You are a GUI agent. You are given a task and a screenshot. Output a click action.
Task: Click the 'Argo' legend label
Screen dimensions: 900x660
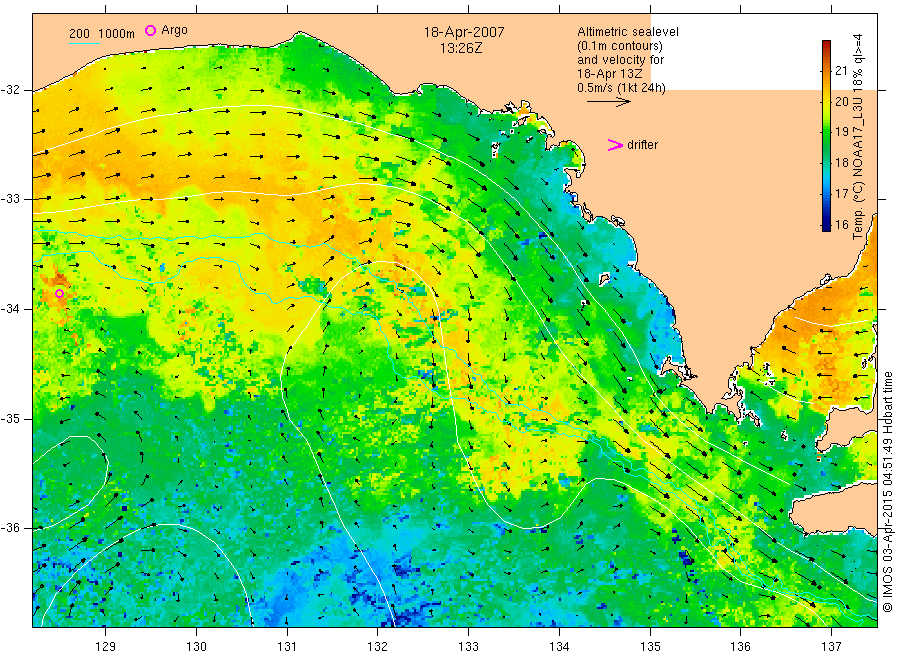174,30
